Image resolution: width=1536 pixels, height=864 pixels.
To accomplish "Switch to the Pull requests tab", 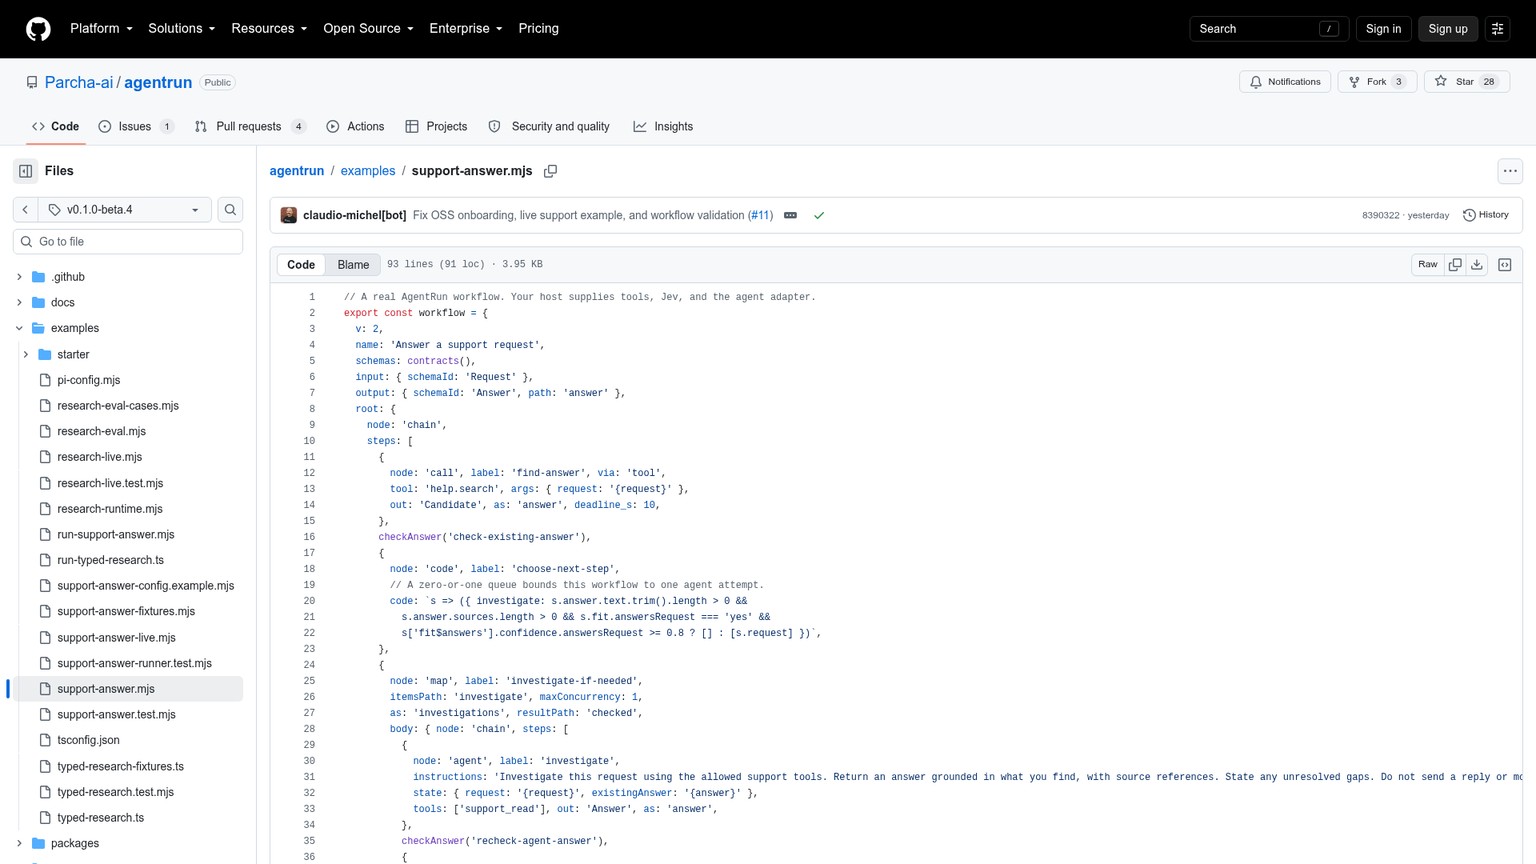I will (250, 127).
